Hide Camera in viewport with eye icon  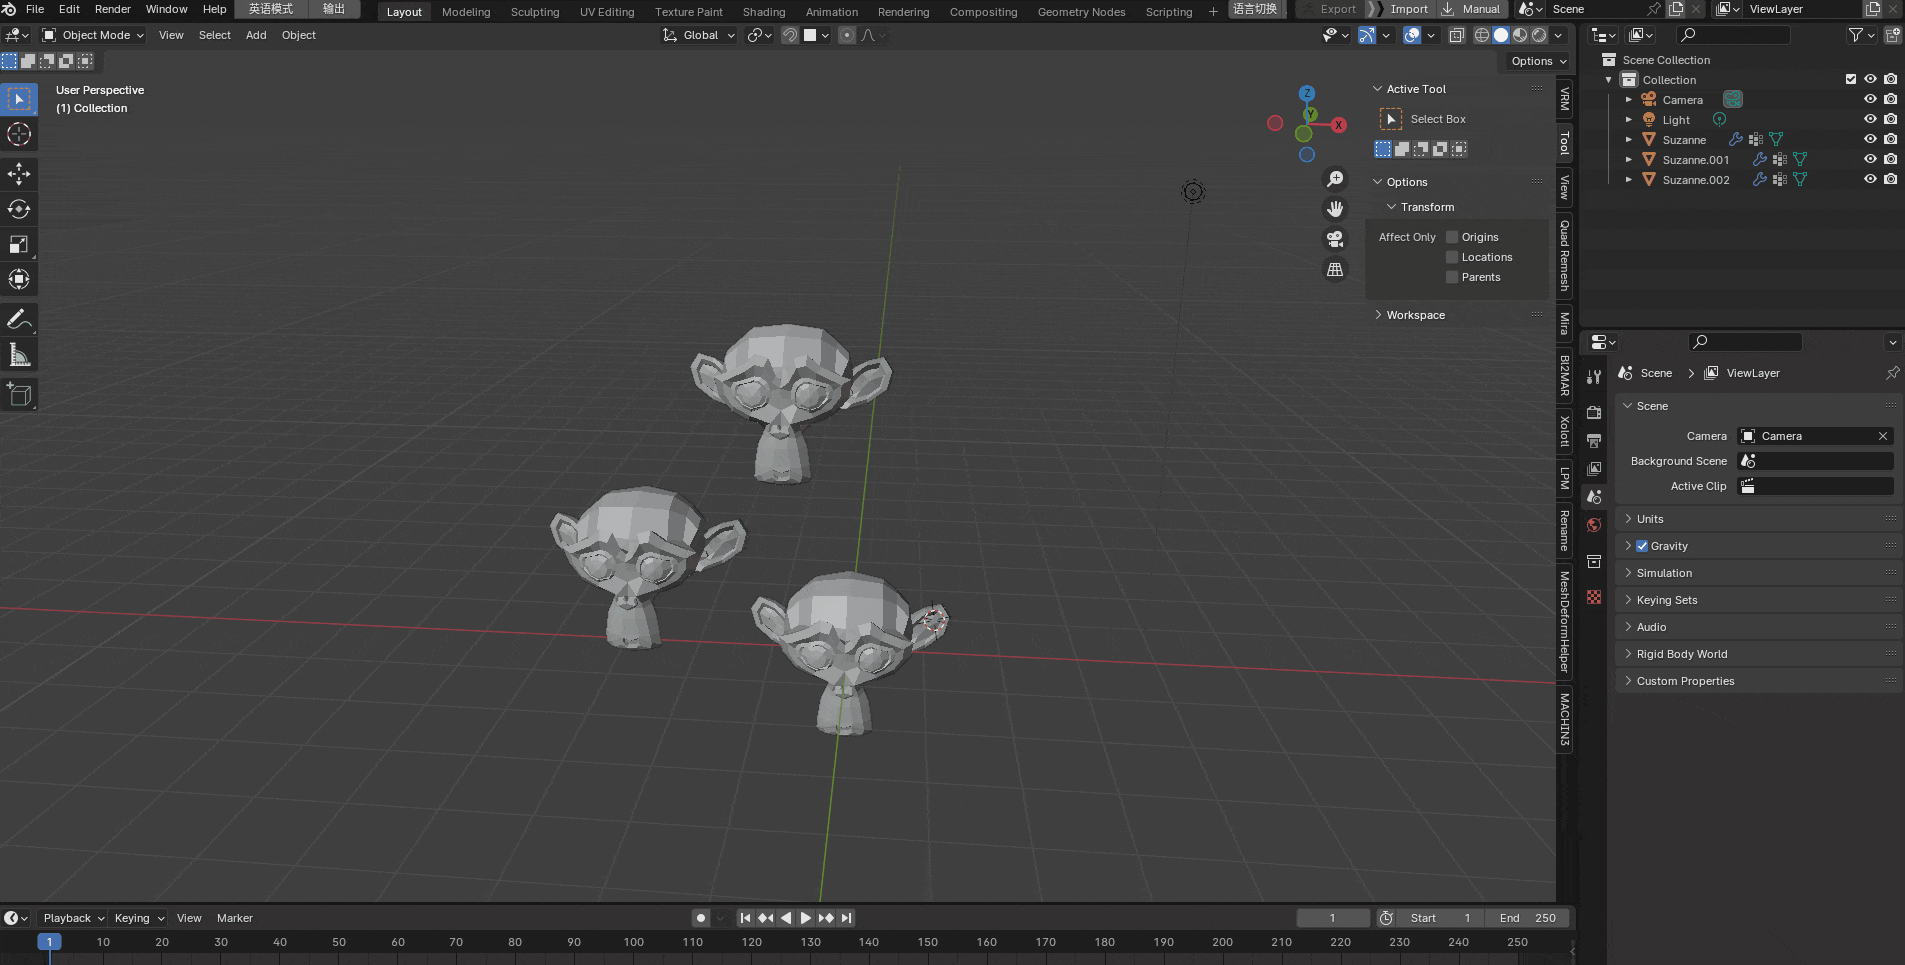1870,100
